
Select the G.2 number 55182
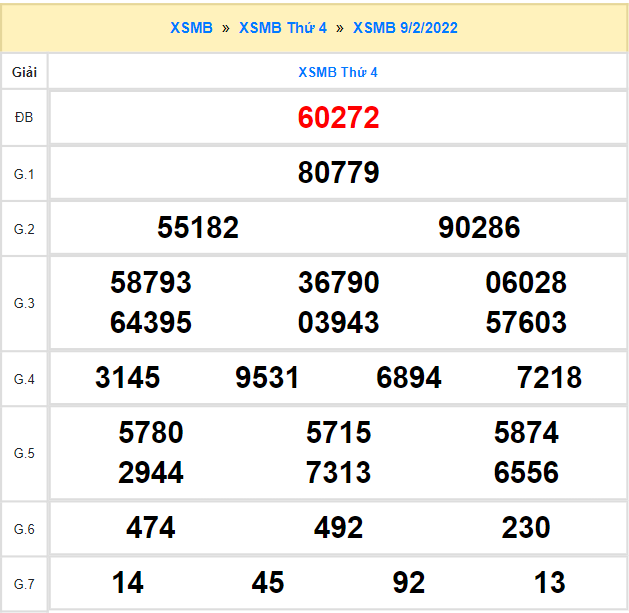(198, 228)
